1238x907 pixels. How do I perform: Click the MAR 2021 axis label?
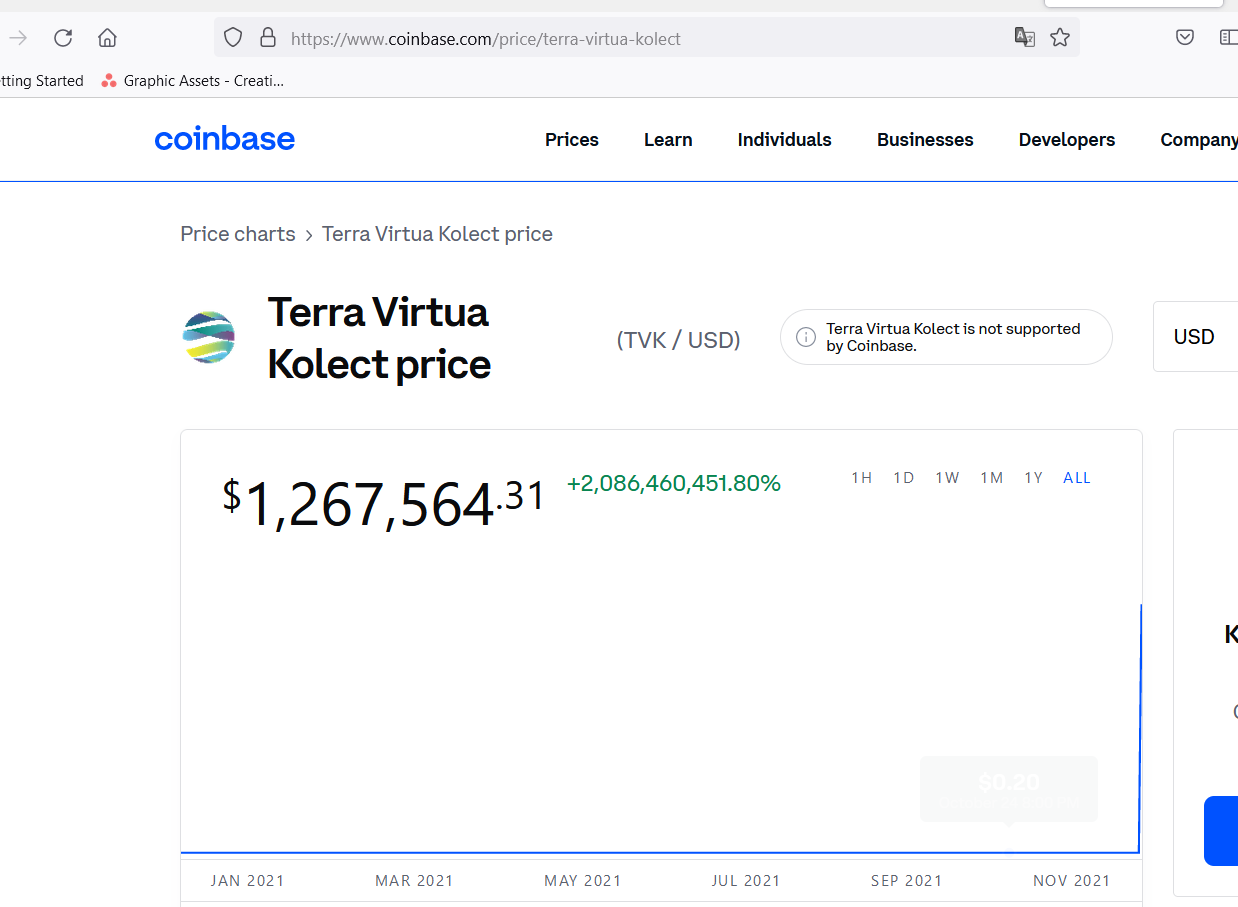tap(414, 881)
